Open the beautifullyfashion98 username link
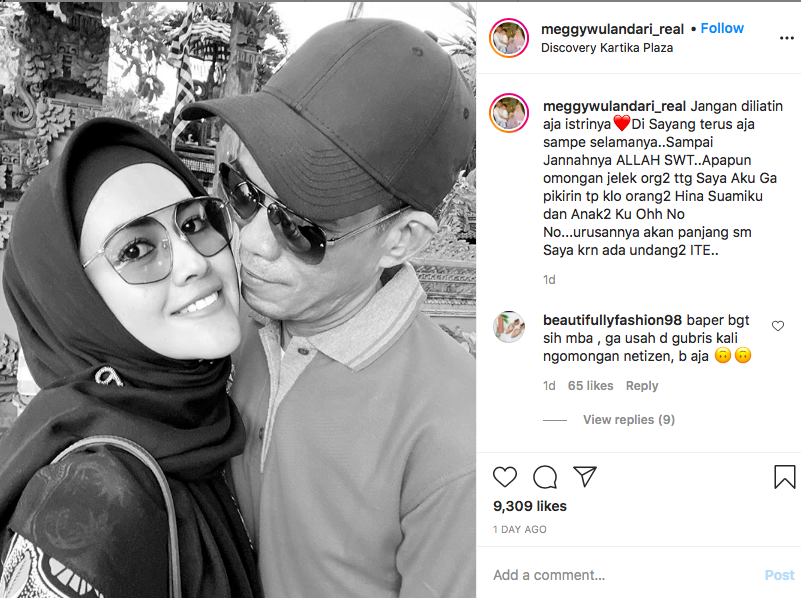The width and height of the screenshot is (801, 598). [612, 320]
